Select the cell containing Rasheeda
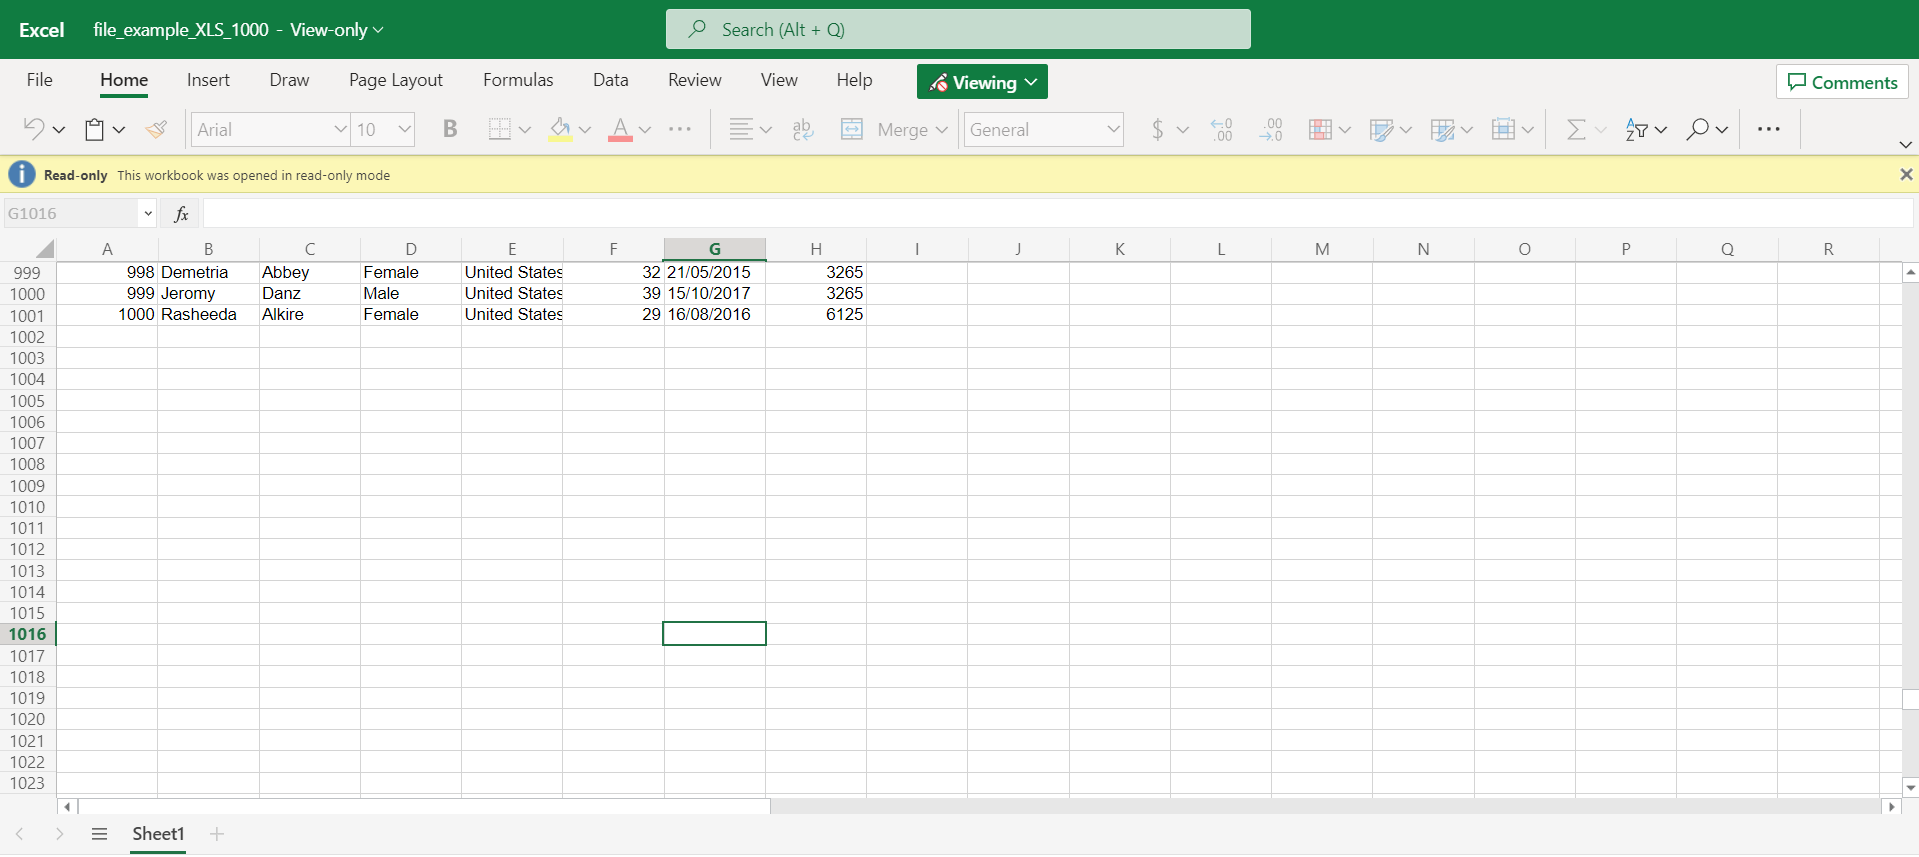 208,315
